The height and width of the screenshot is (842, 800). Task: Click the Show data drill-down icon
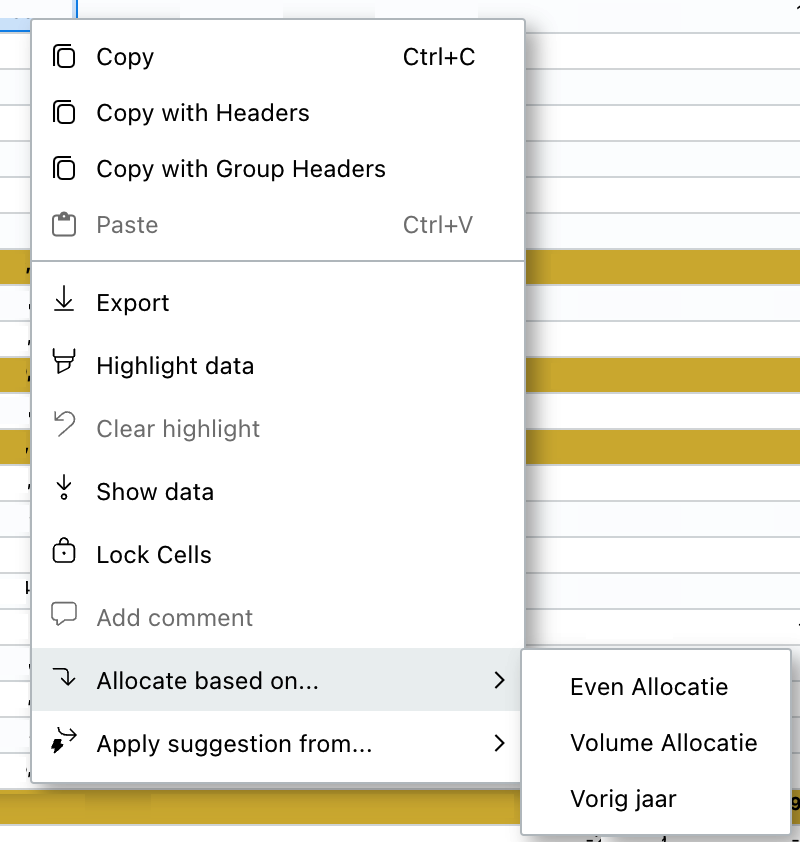point(64,487)
